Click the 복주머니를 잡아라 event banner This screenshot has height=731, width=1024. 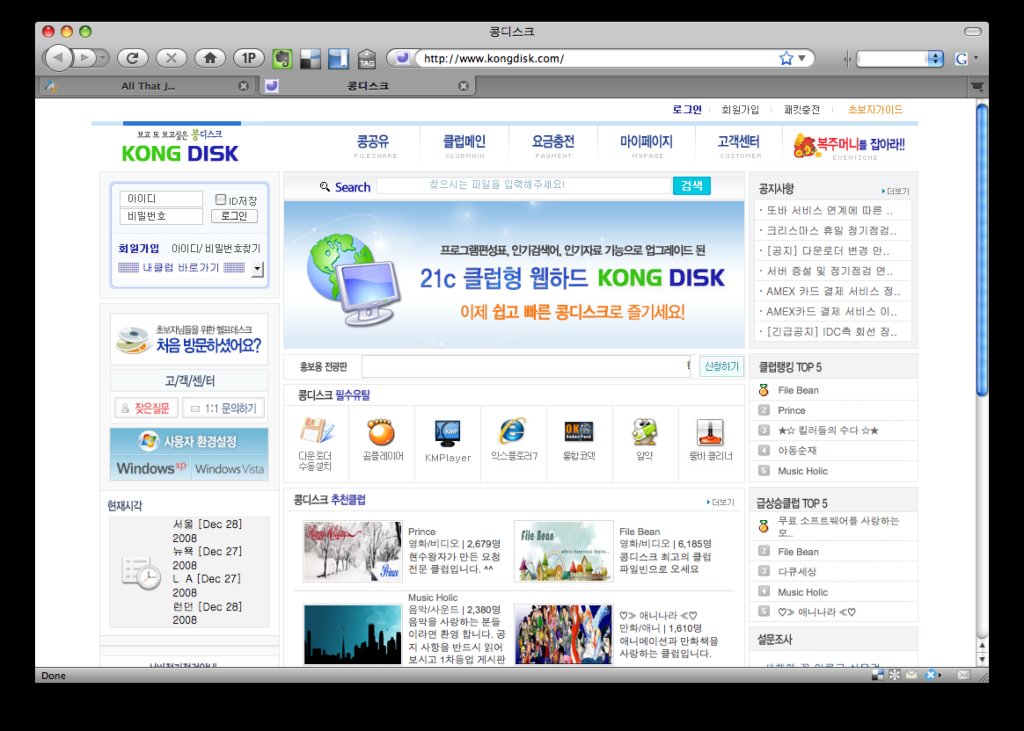[849, 146]
